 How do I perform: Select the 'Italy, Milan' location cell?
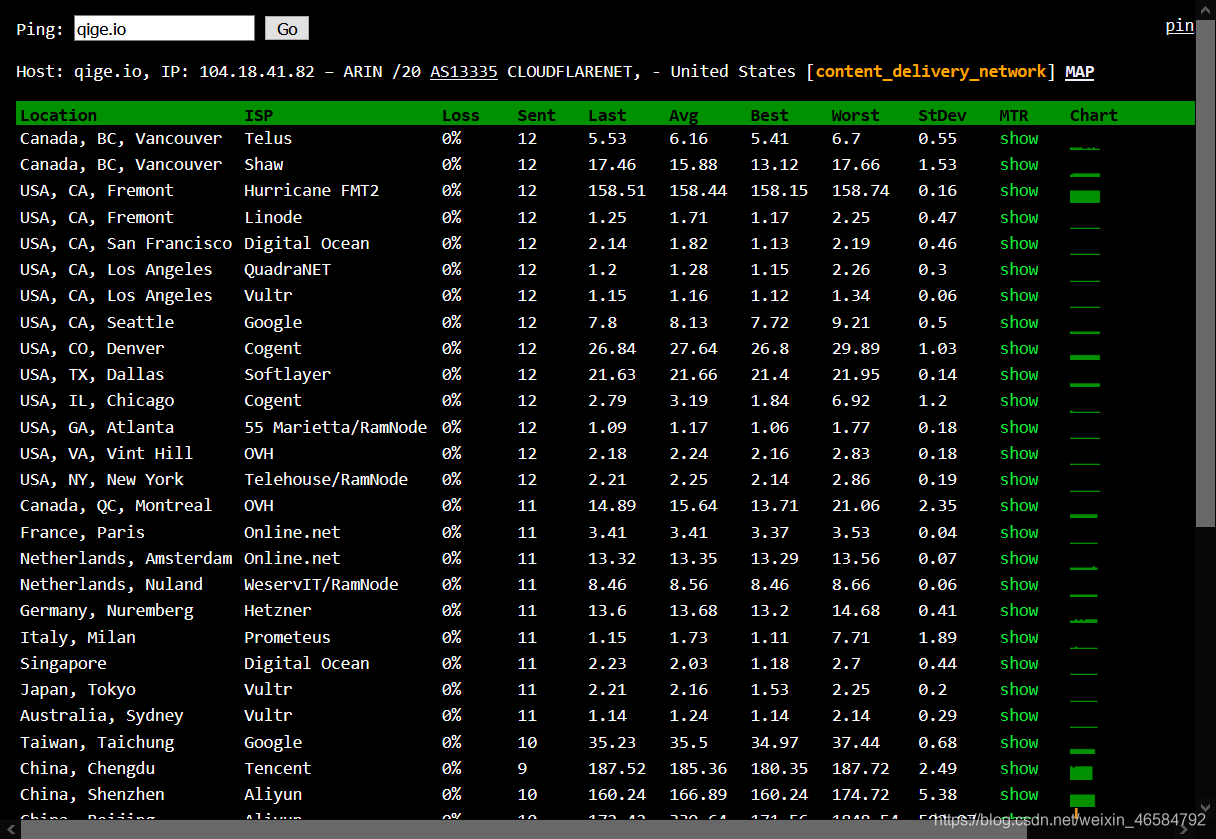coord(78,637)
